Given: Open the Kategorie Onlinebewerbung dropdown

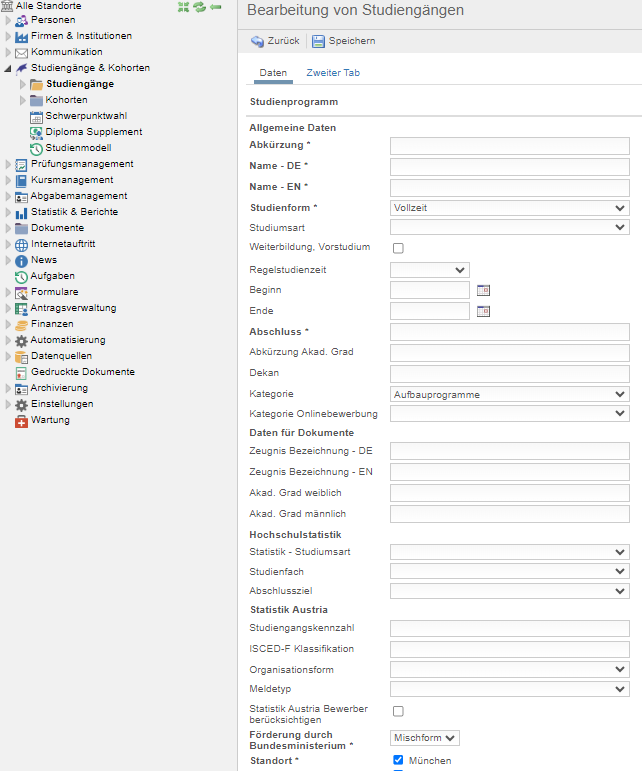Looking at the screenshot, I should coord(510,414).
